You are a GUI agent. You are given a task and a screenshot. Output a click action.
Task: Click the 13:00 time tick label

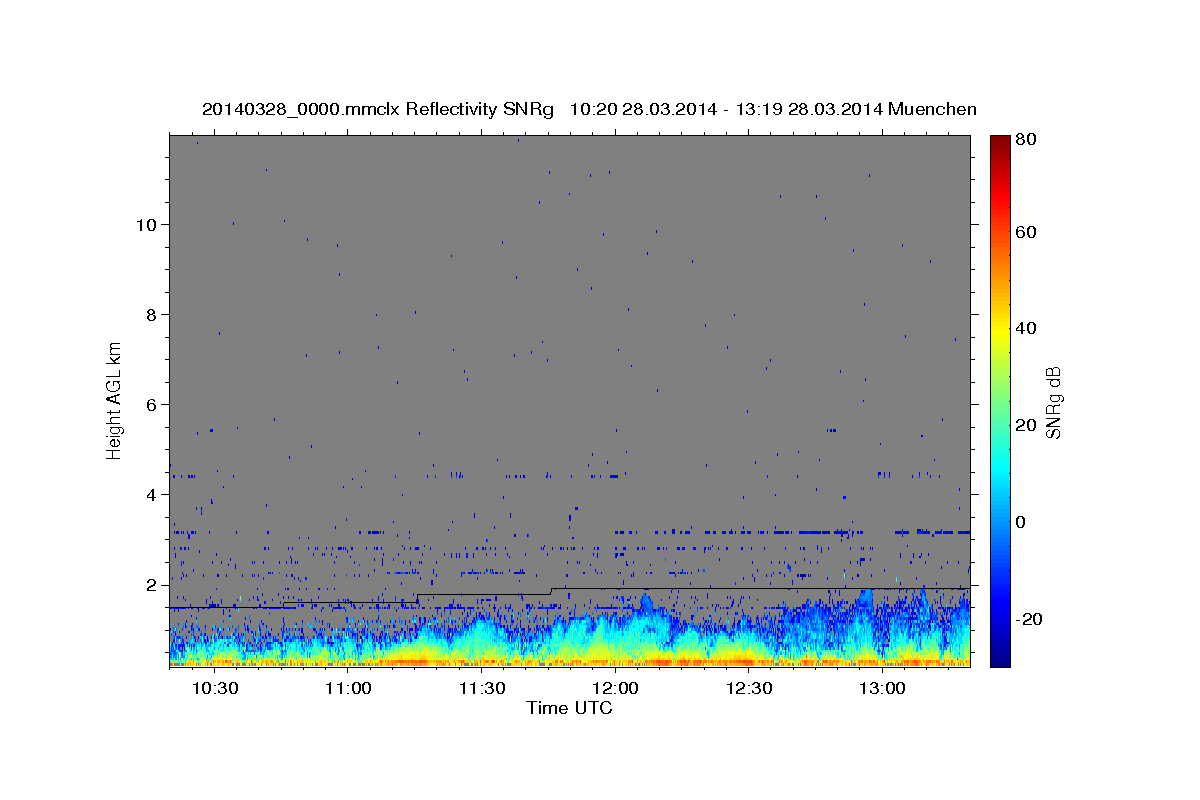882,689
